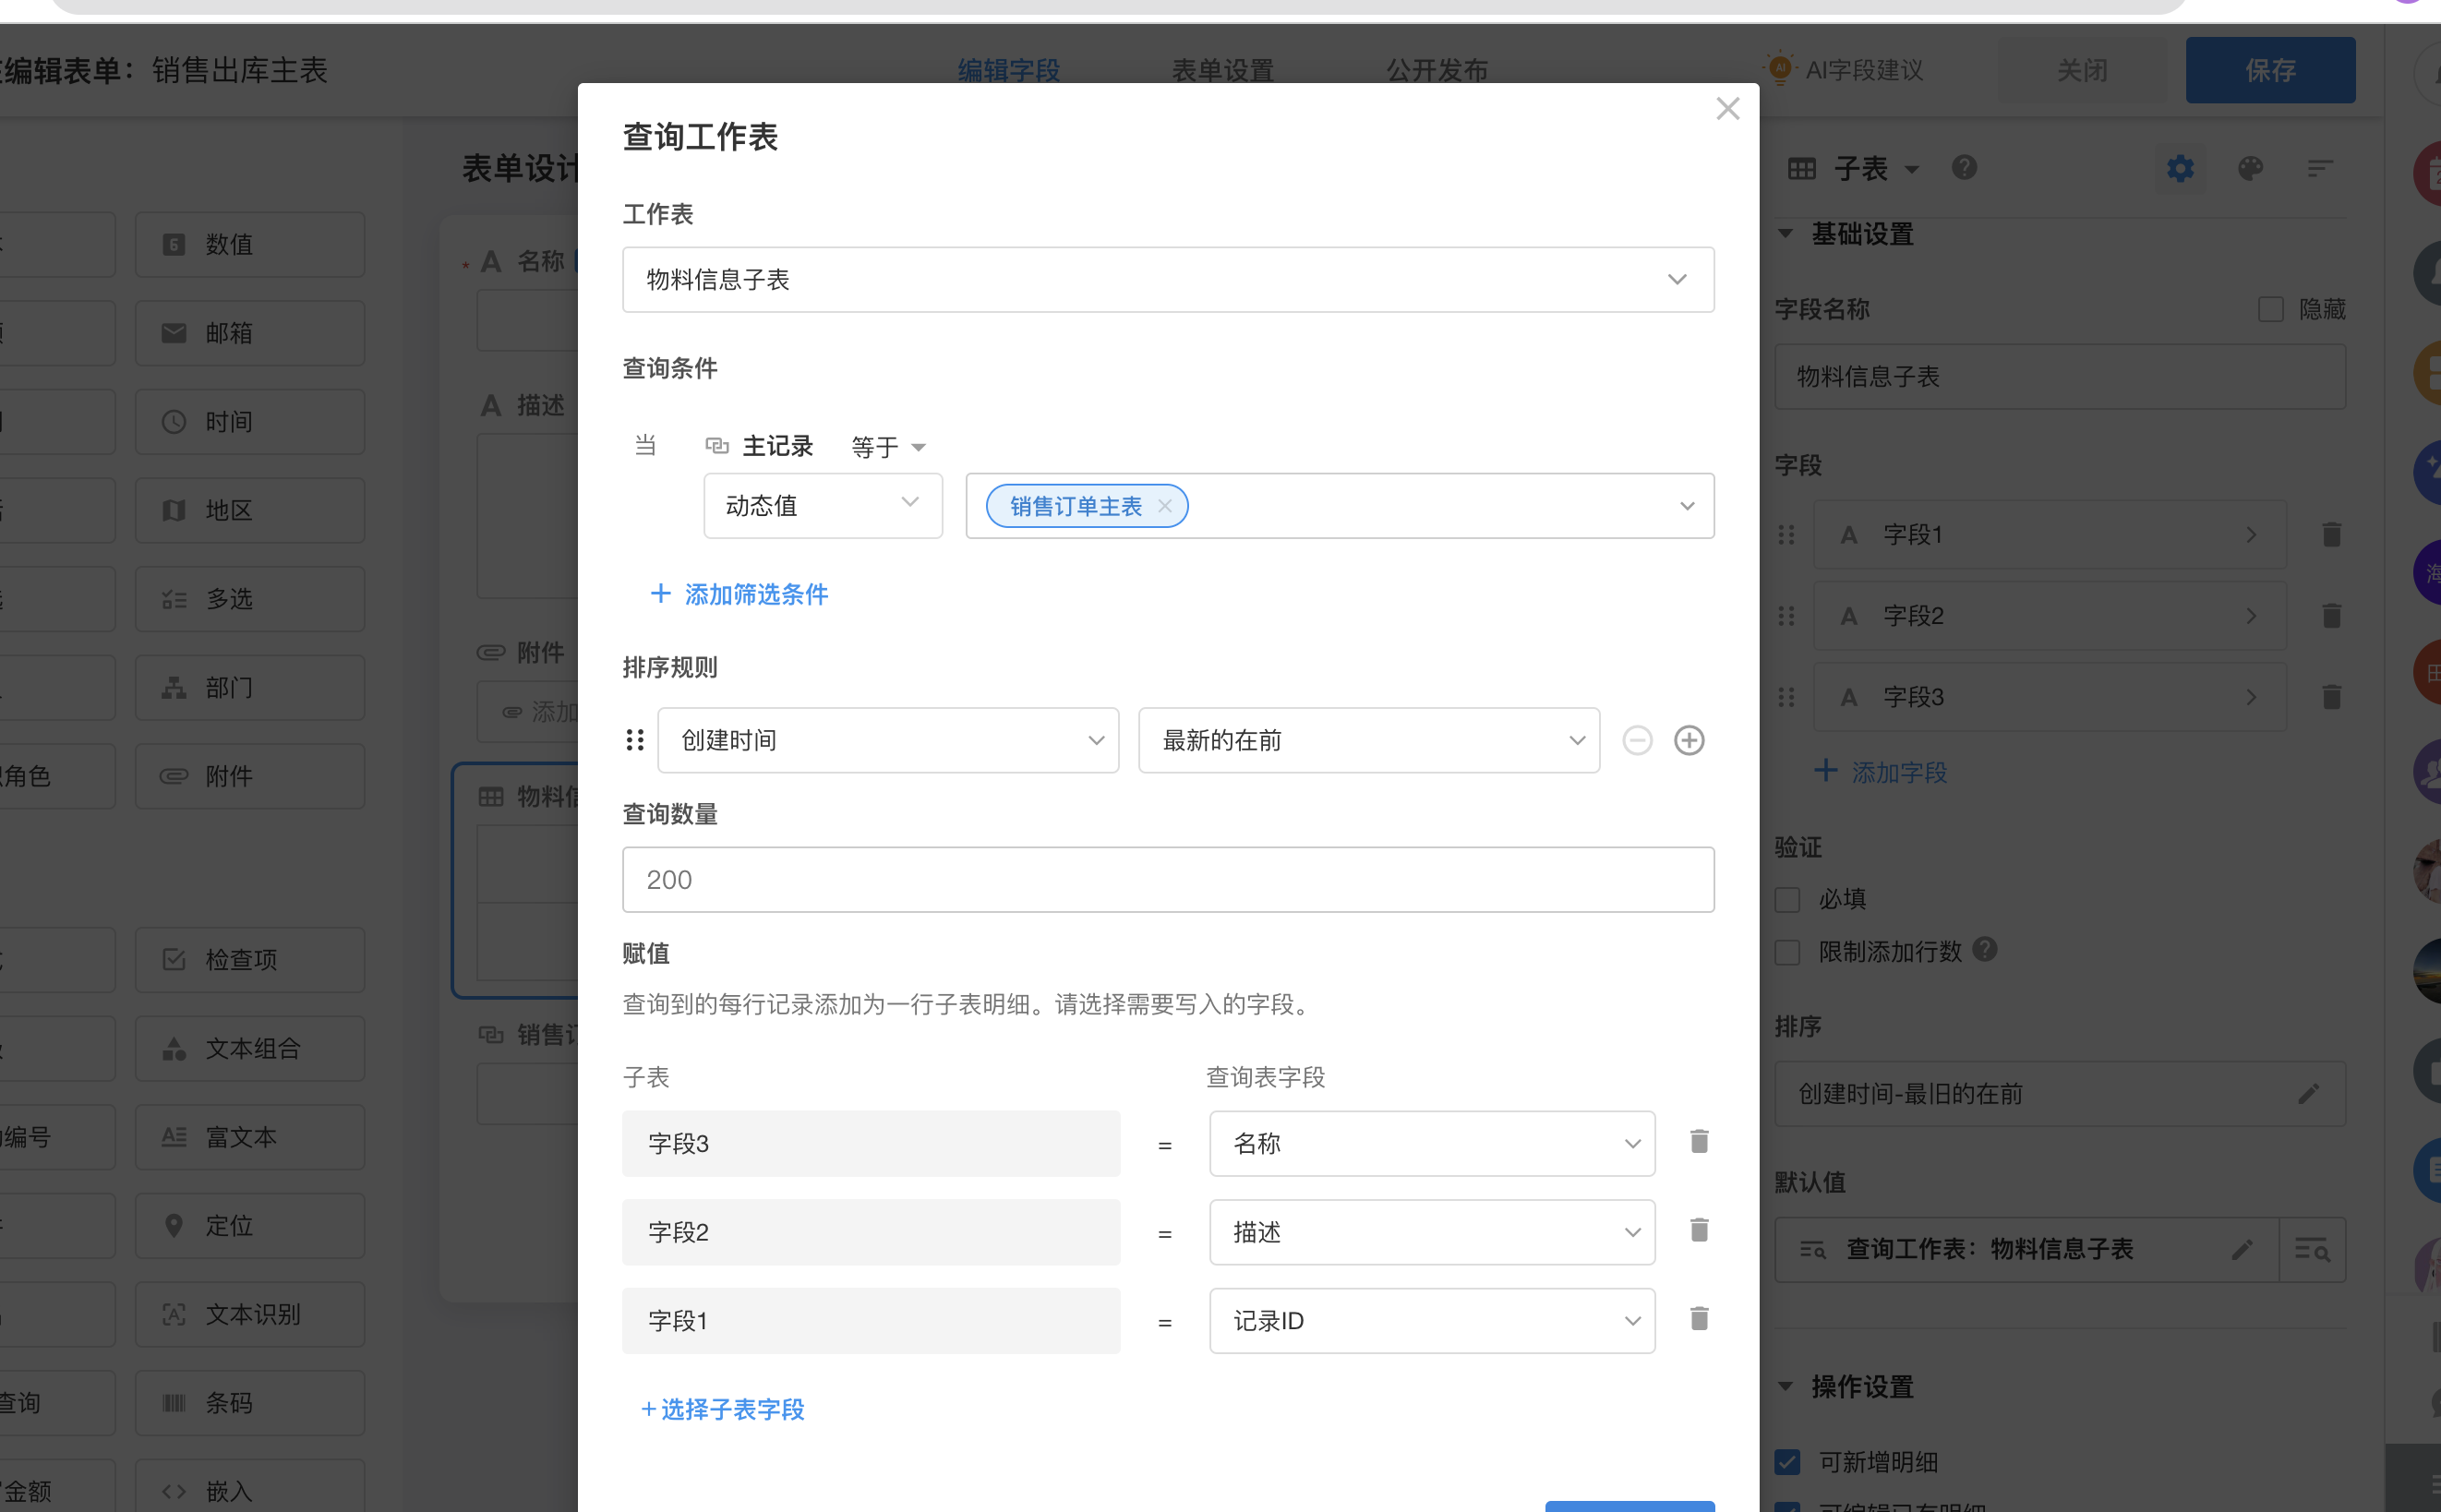
Task: Click the 查询数量 input field
Action: pyautogui.click(x=1167, y=879)
